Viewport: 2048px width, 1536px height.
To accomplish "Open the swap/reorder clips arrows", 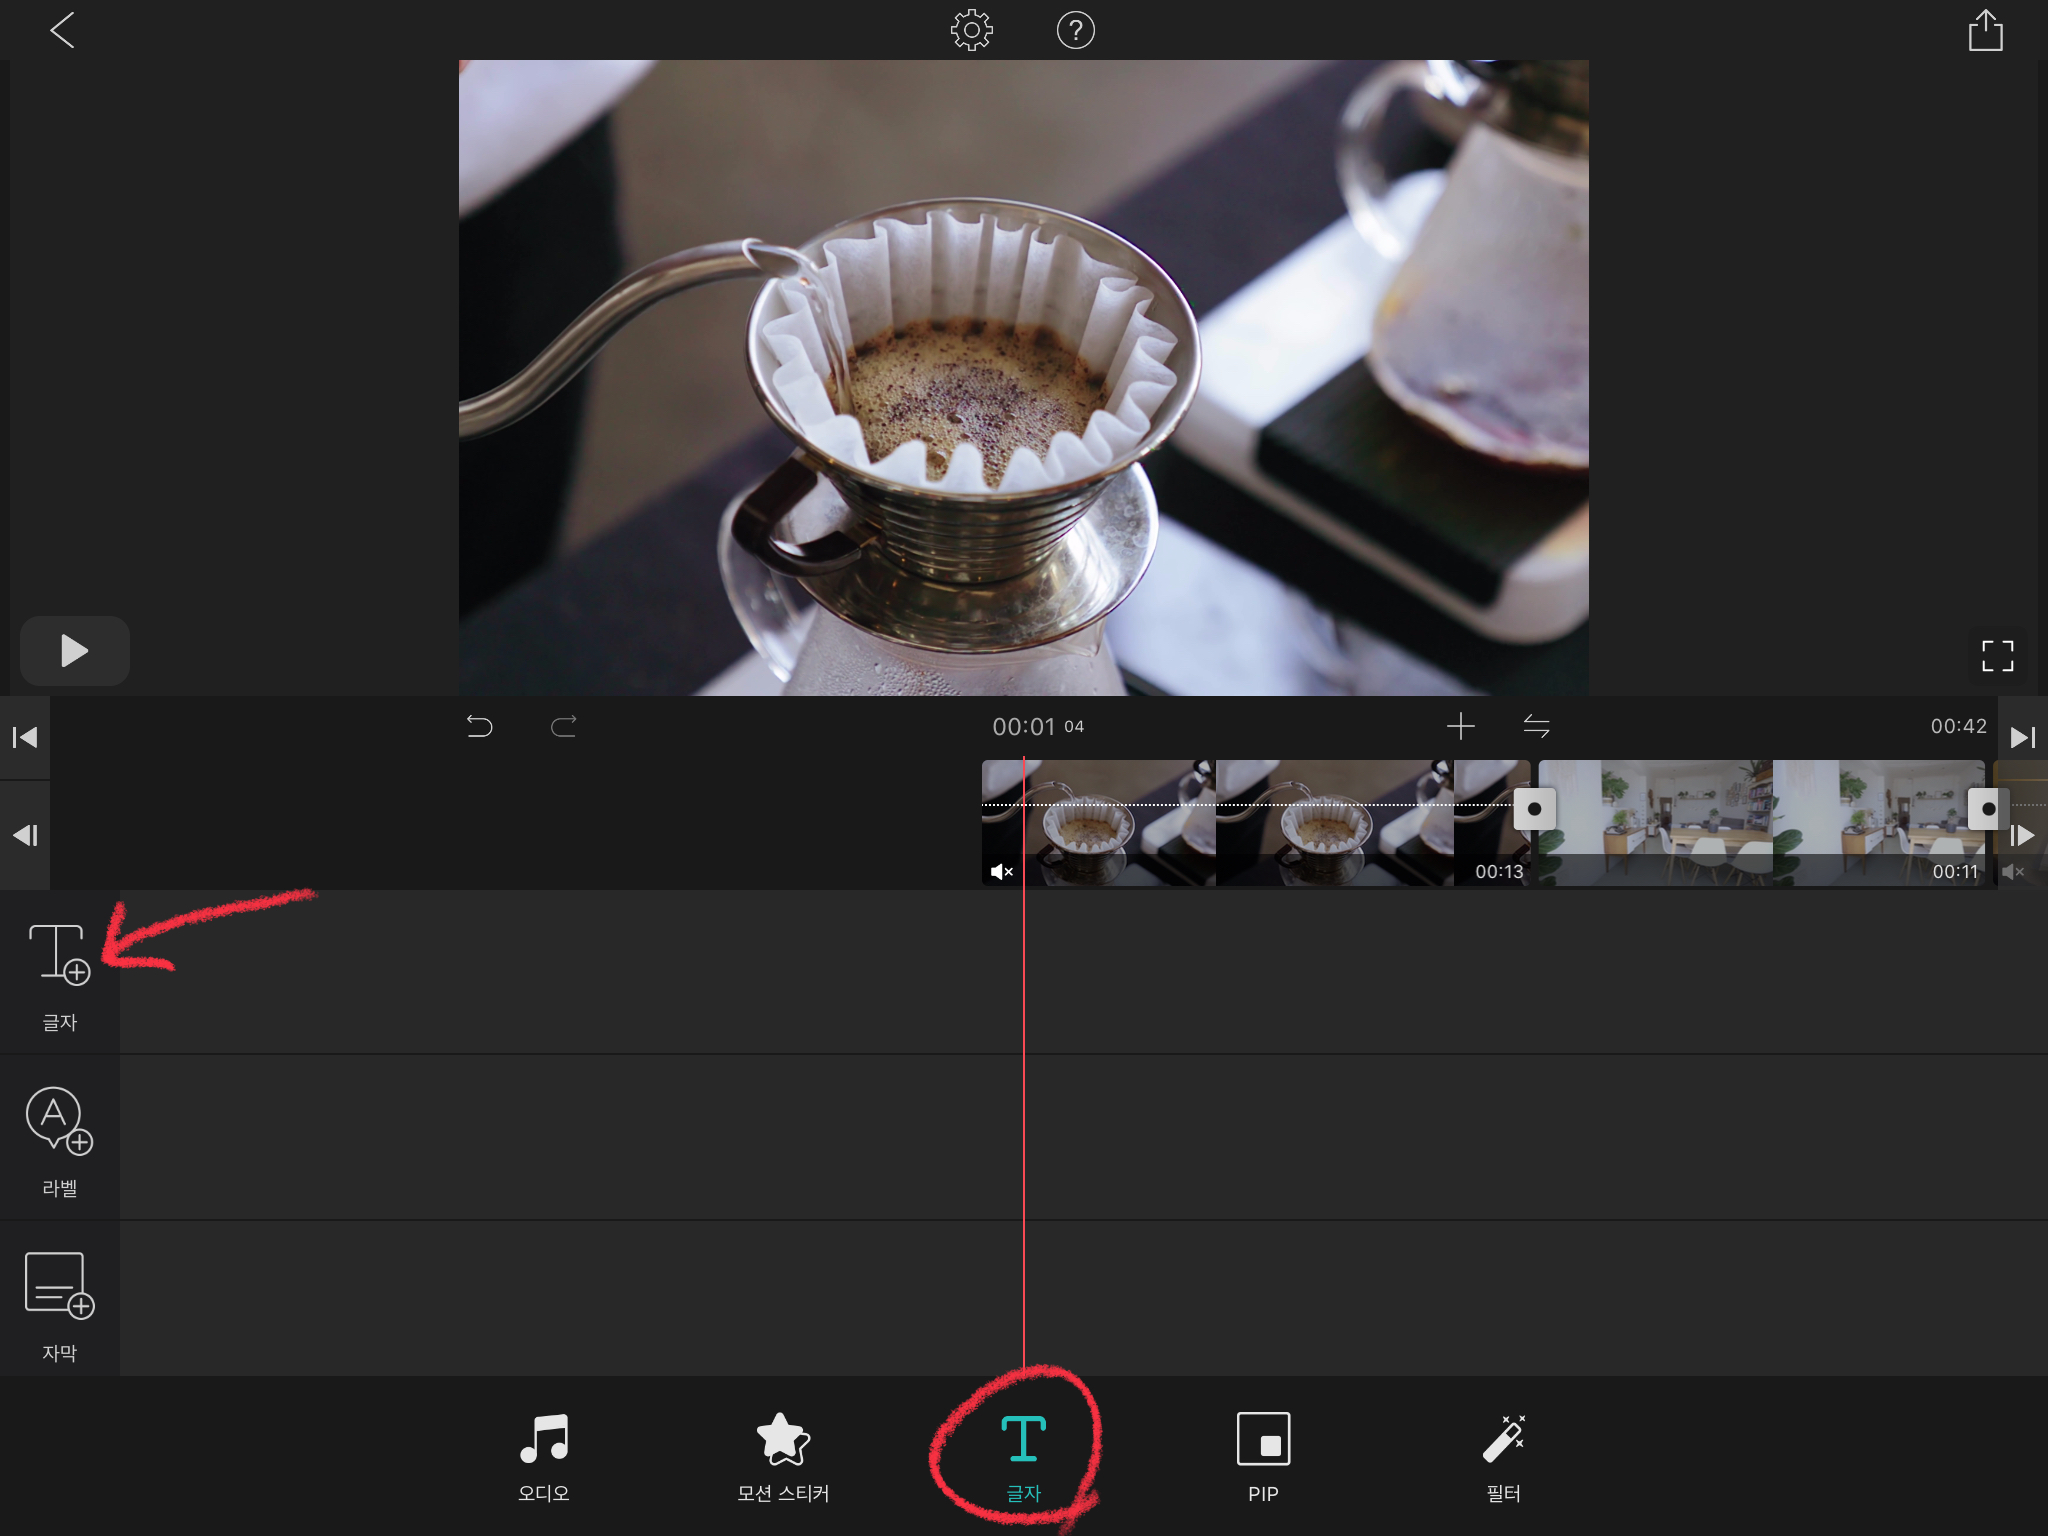I will point(1536,726).
